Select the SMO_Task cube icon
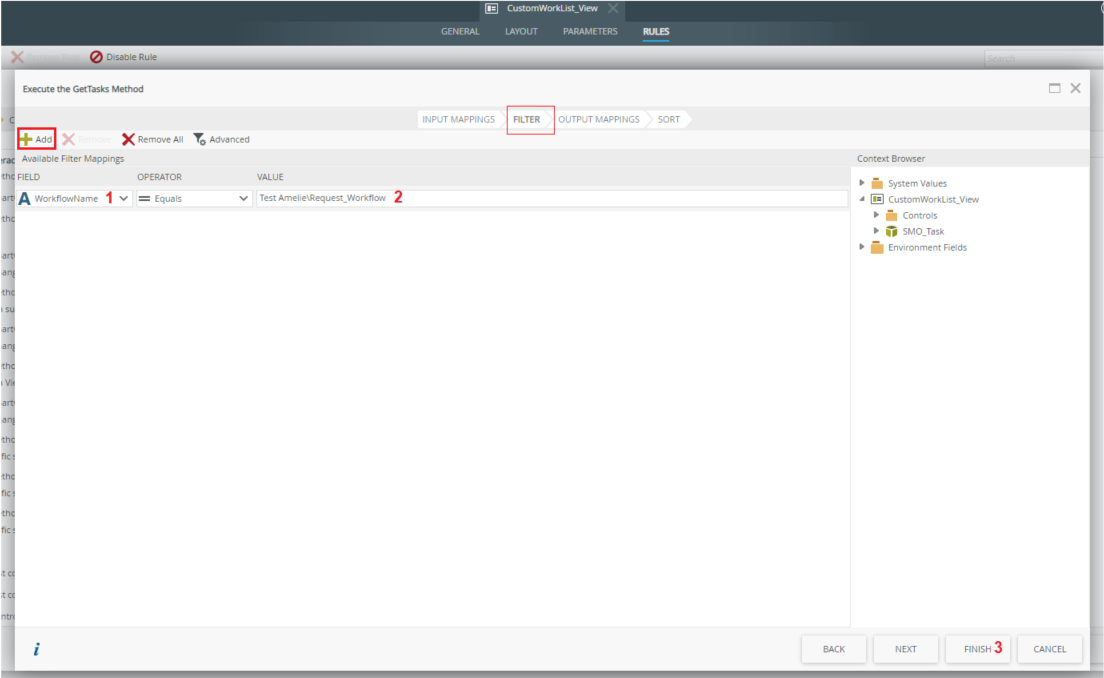 pos(891,231)
